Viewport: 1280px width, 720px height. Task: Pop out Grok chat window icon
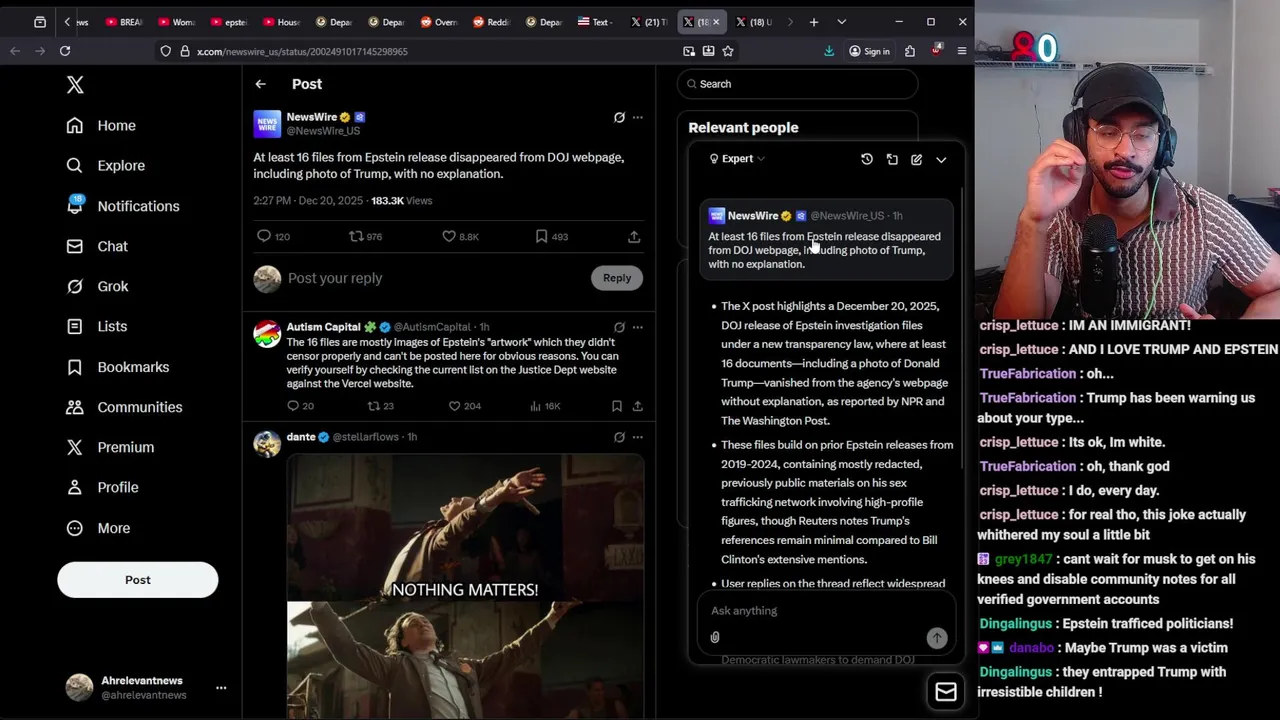(892, 159)
